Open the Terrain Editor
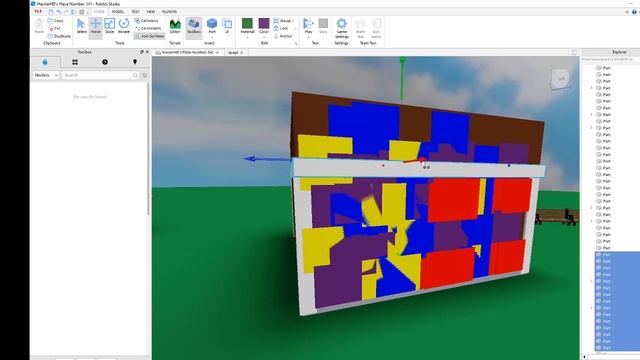The width and height of the screenshot is (640, 360). pos(175,26)
